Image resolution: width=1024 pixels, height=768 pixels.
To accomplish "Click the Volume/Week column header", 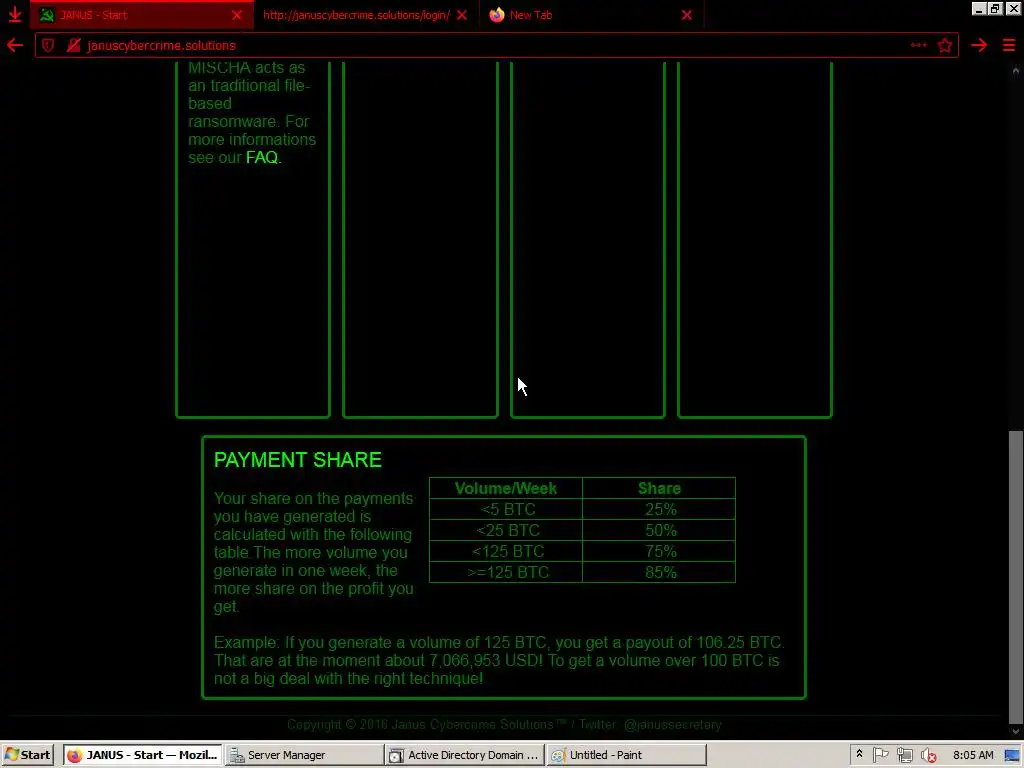I will click(505, 488).
